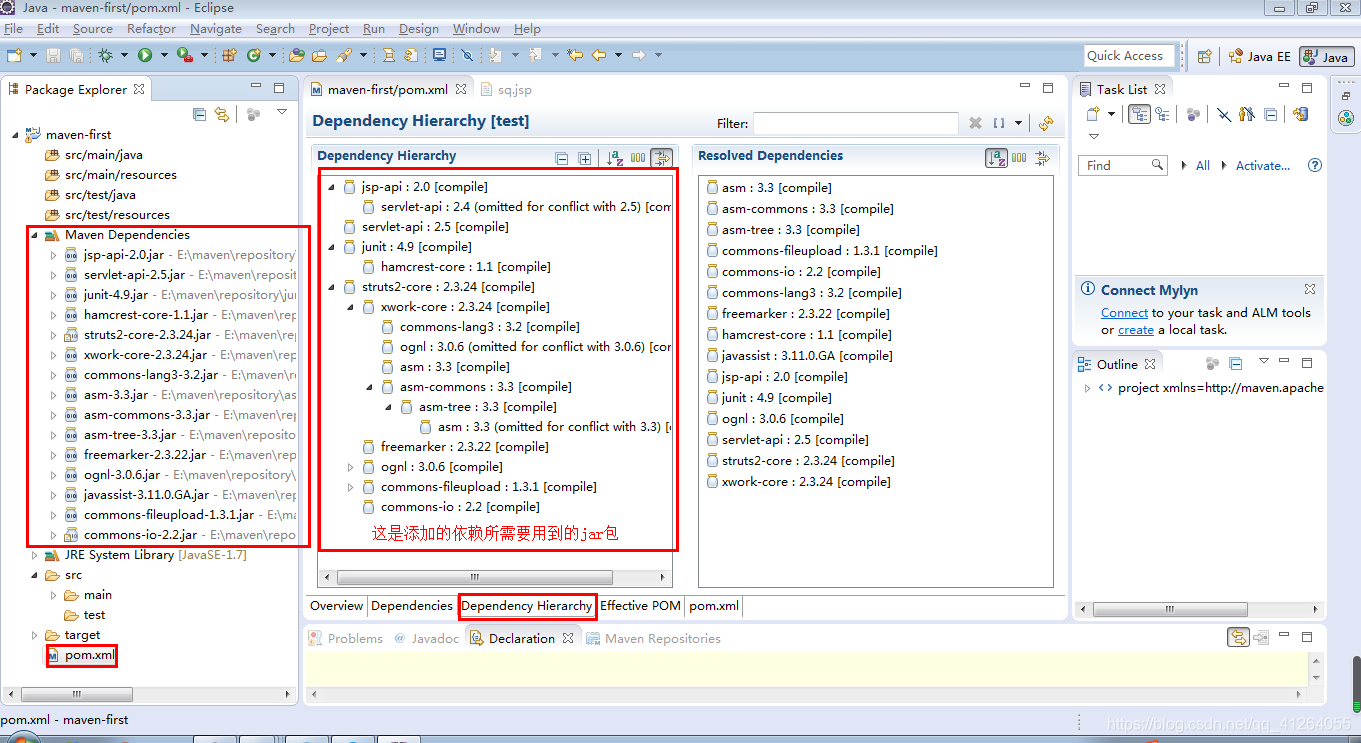
Task: Expand the target folder
Action: pos(34,634)
